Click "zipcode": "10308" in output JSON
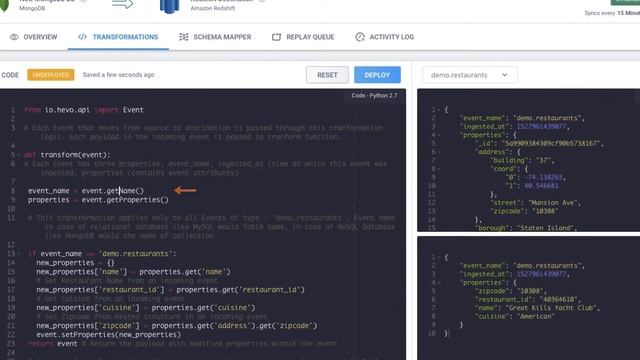 pyautogui.click(x=511, y=291)
